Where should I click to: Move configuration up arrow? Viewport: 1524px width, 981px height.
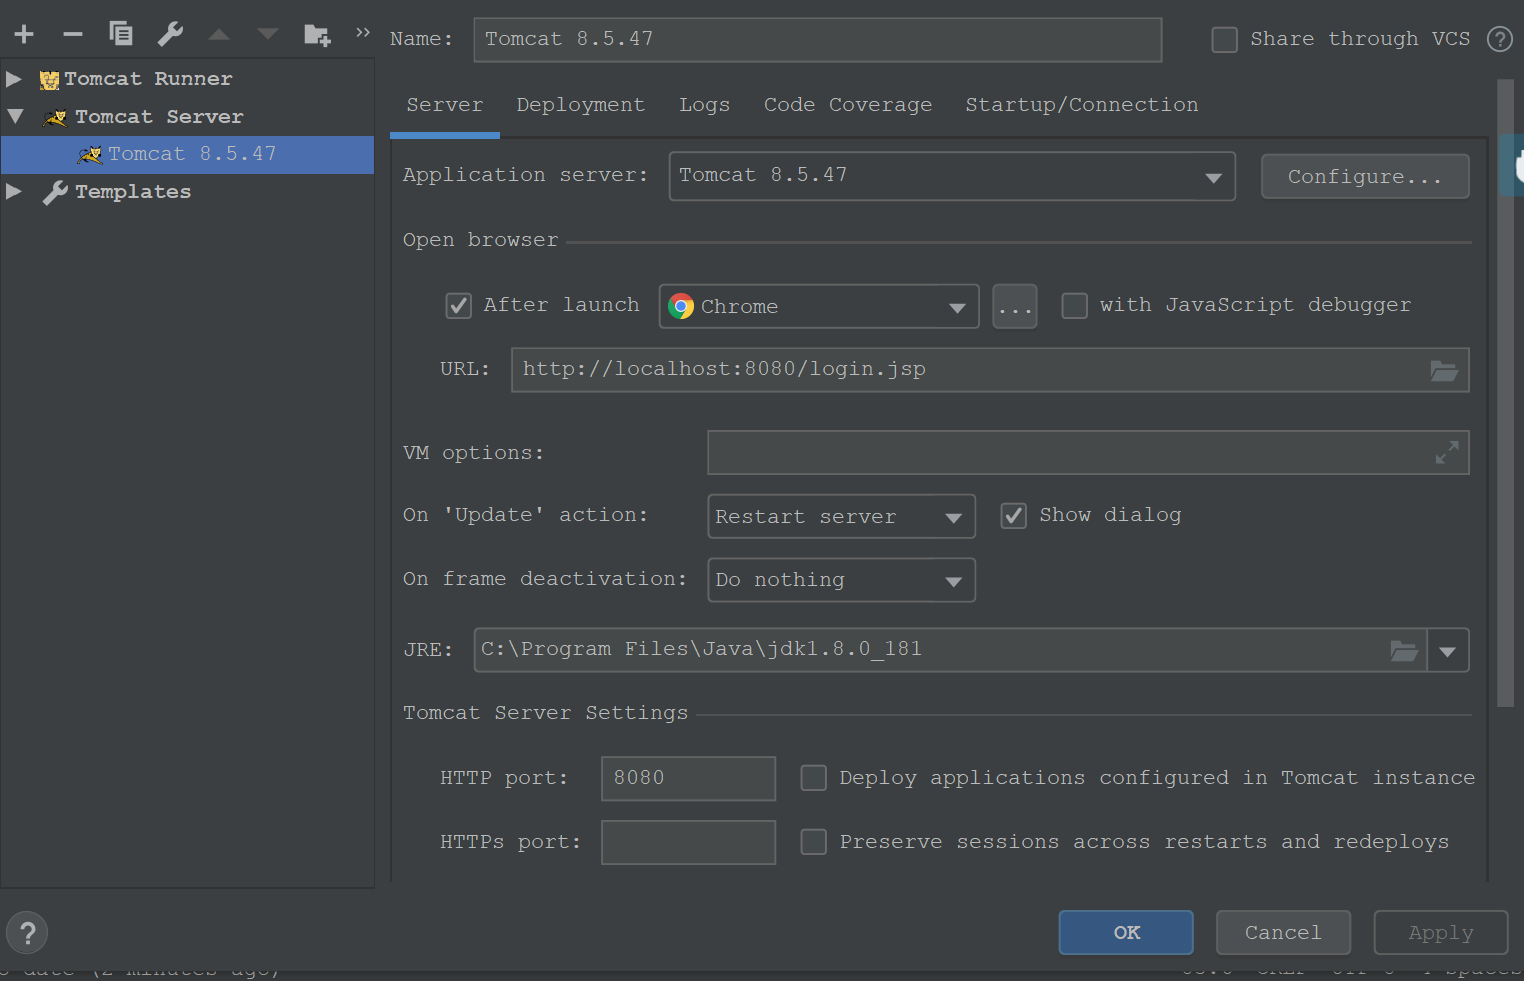pyautogui.click(x=219, y=35)
